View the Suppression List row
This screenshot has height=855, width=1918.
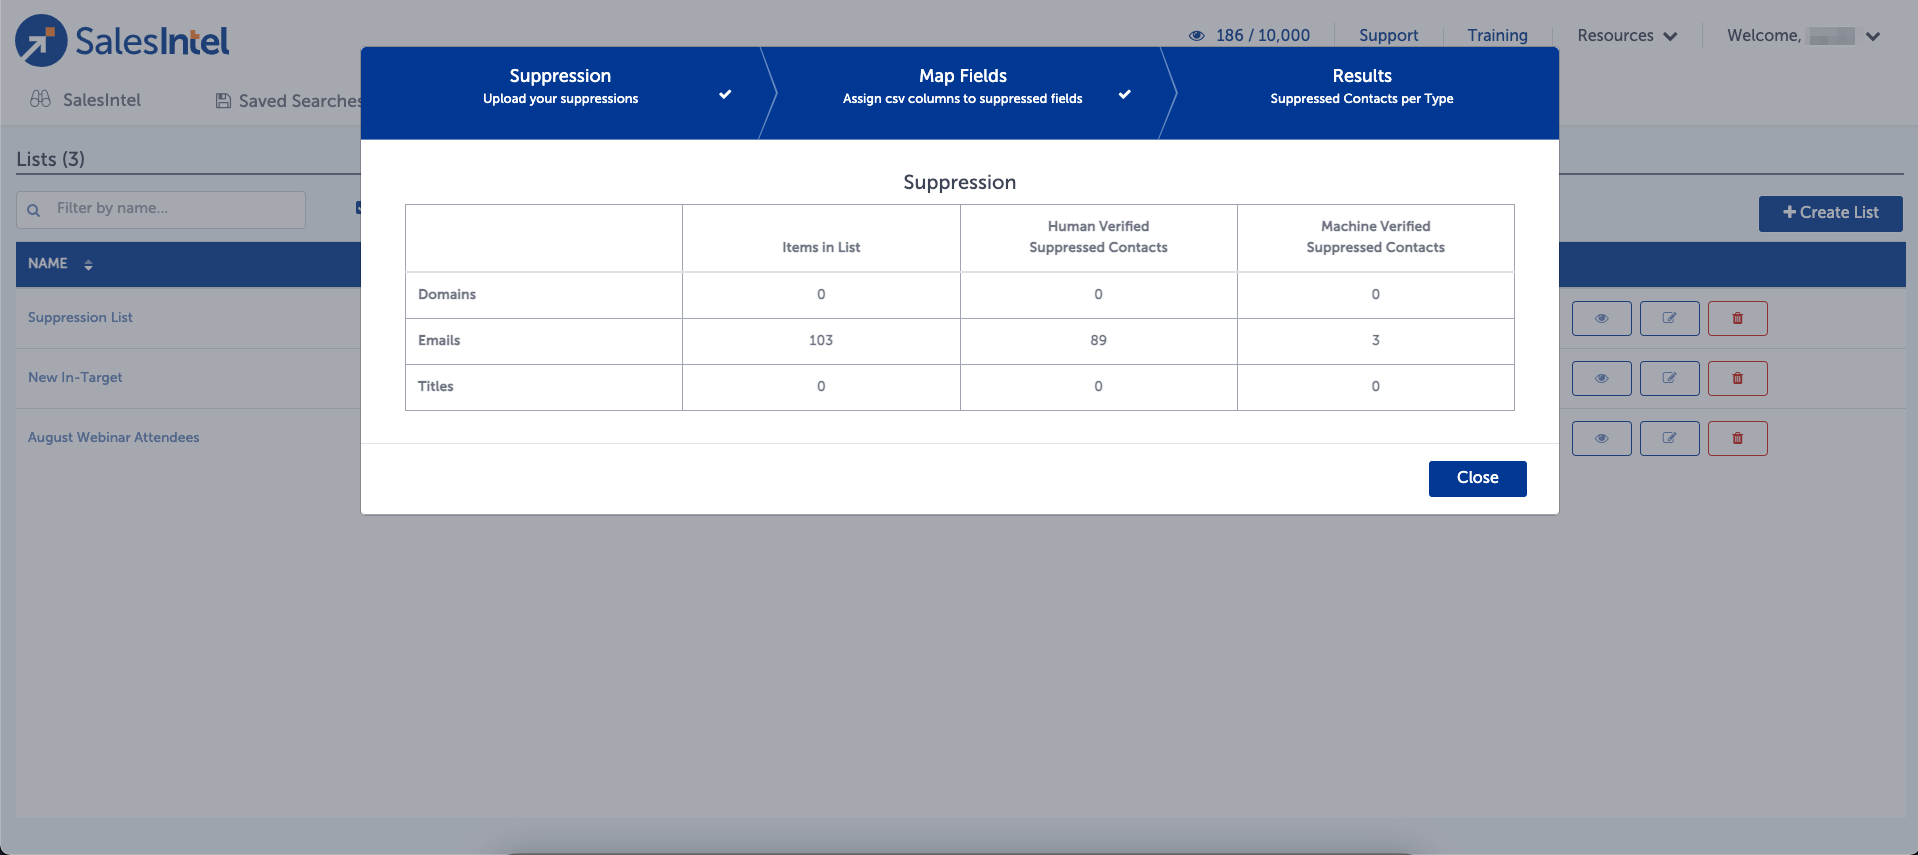[1601, 318]
